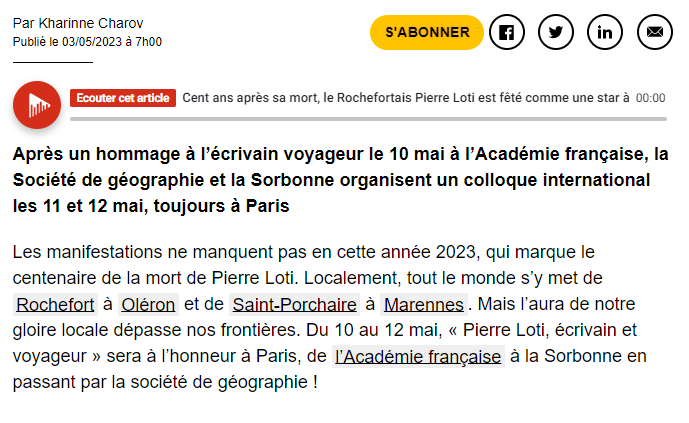This screenshot has width=689, height=423.
Task: Click the audio title starting "Cent ans après"
Action: [405, 98]
